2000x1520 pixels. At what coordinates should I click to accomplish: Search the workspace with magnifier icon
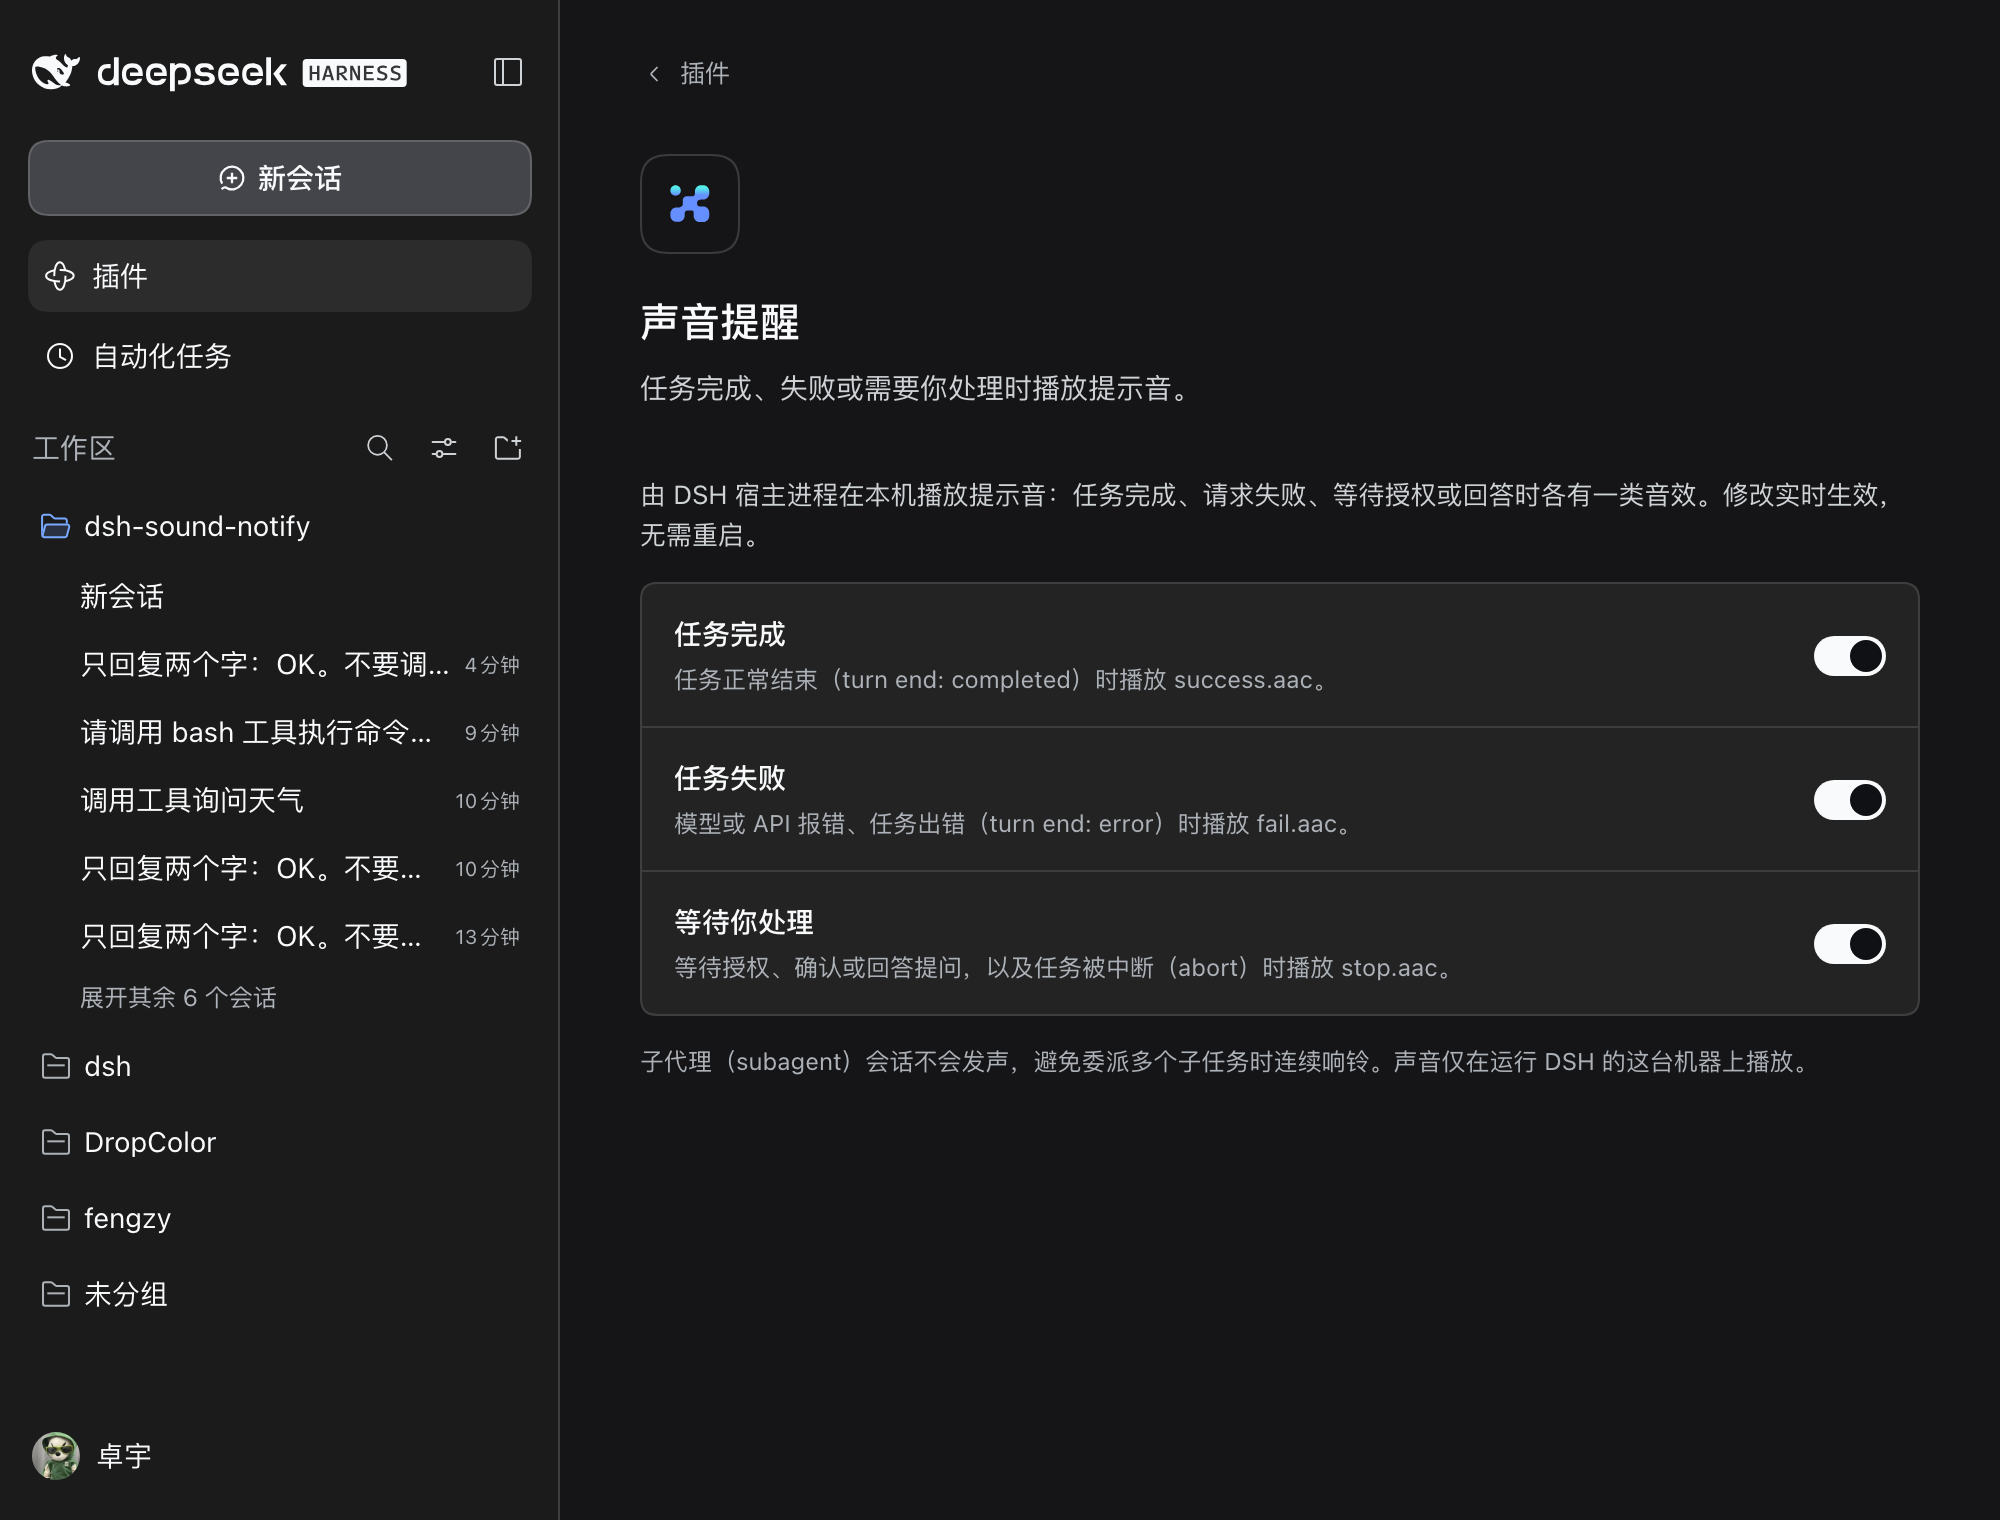click(379, 448)
